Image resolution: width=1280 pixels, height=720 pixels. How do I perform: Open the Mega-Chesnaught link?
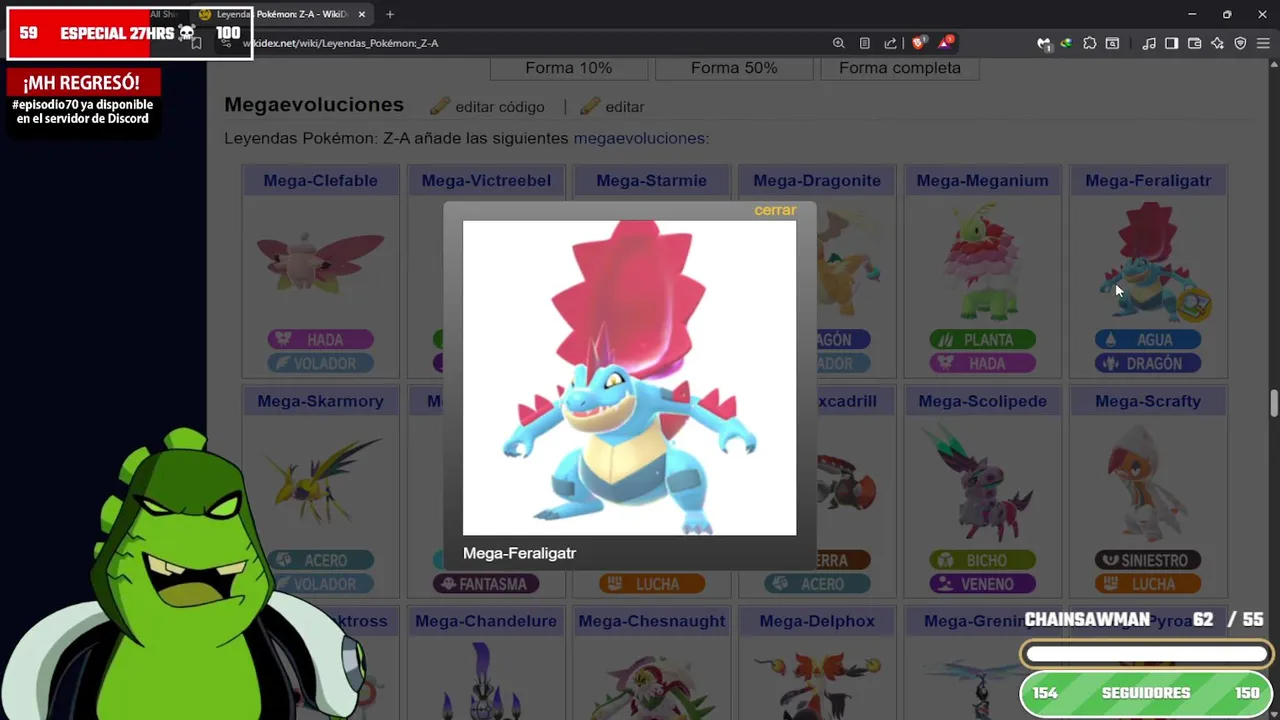[x=652, y=621]
